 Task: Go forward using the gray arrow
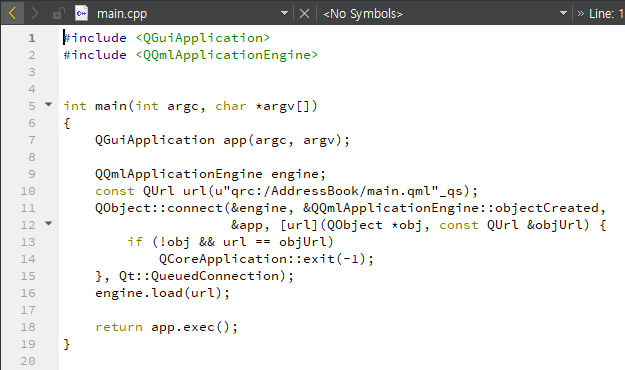pos(35,14)
